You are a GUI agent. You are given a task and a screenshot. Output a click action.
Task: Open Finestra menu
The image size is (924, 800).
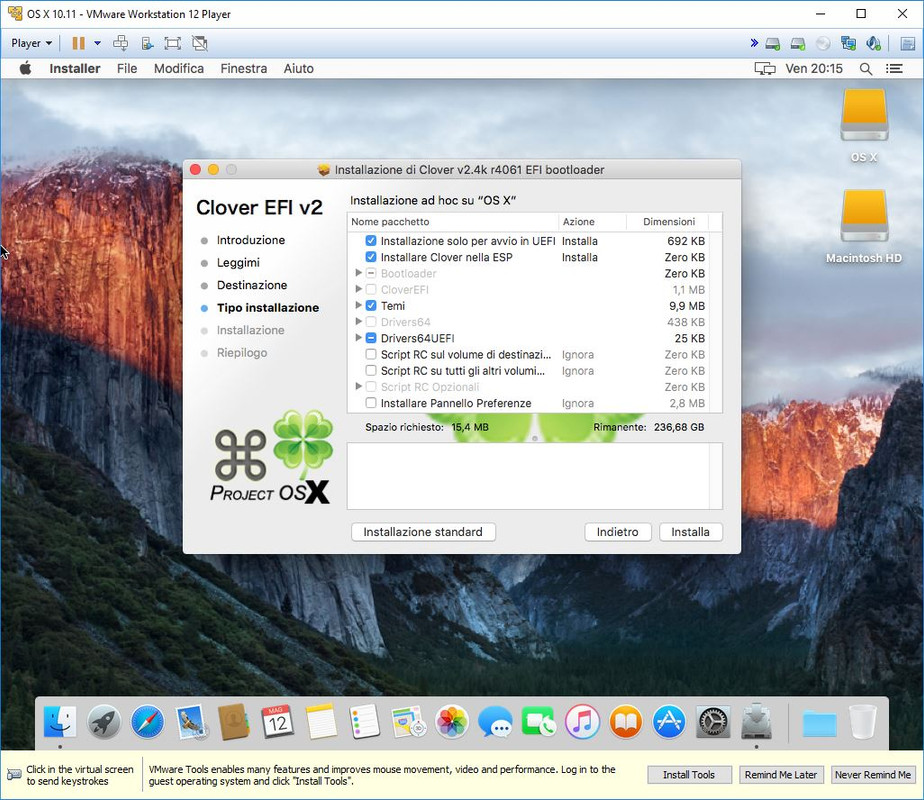(243, 69)
